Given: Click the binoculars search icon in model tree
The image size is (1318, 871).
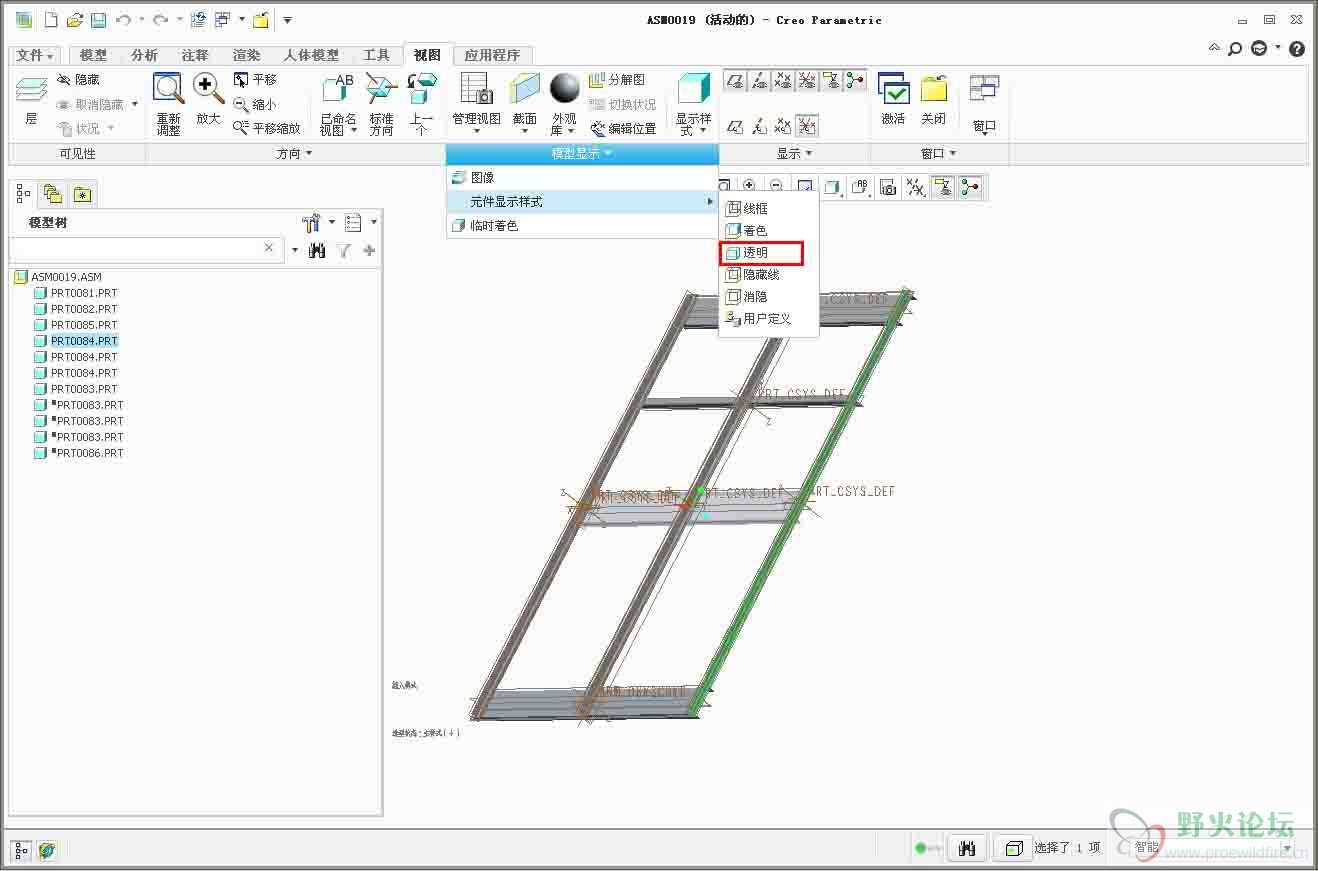Looking at the screenshot, I should (317, 250).
